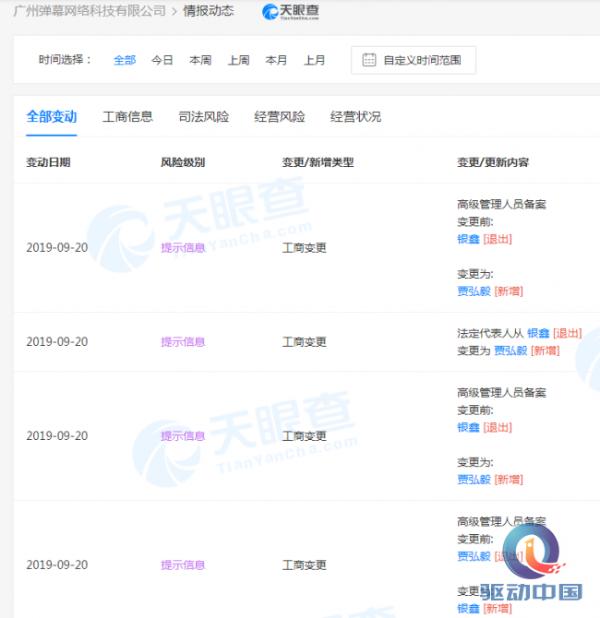Select the 本月 time filter
The width and height of the screenshot is (600, 618).
[276, 60]
